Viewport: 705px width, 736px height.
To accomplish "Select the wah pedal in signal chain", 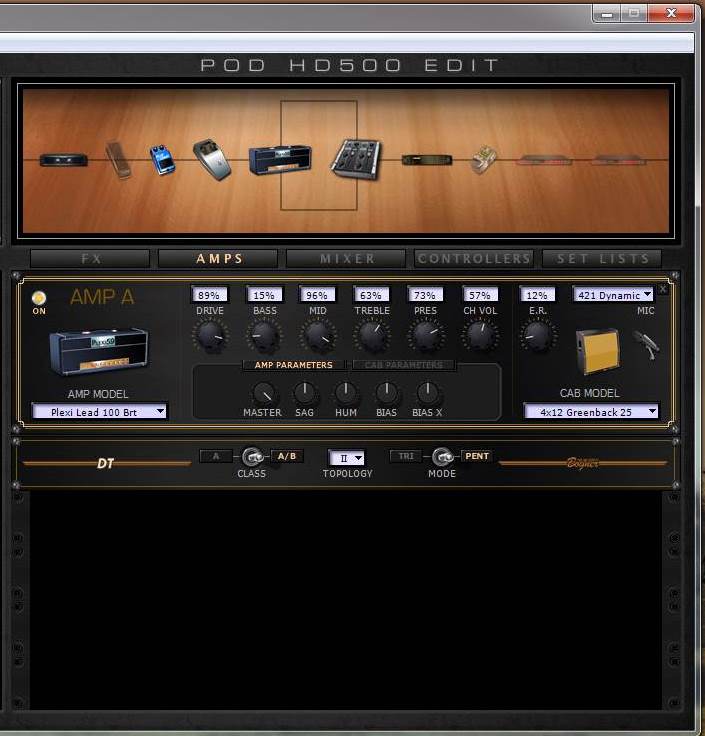I will [x=118, y=160].
